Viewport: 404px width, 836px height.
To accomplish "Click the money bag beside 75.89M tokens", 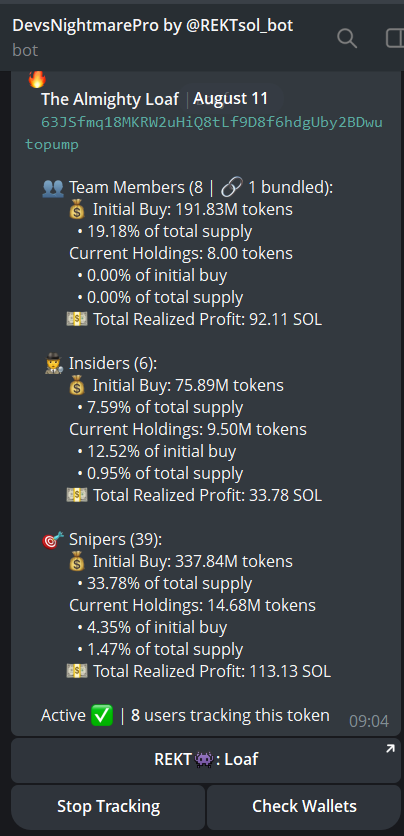I will tap(77, 385).
